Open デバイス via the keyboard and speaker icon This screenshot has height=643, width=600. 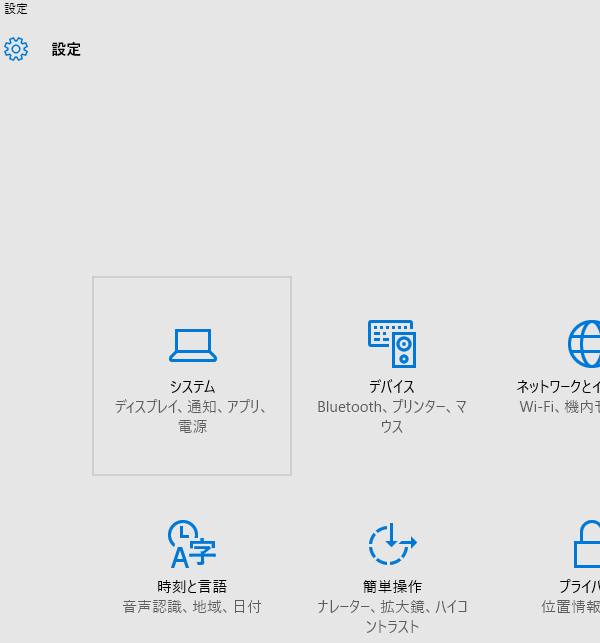(391, 344)
